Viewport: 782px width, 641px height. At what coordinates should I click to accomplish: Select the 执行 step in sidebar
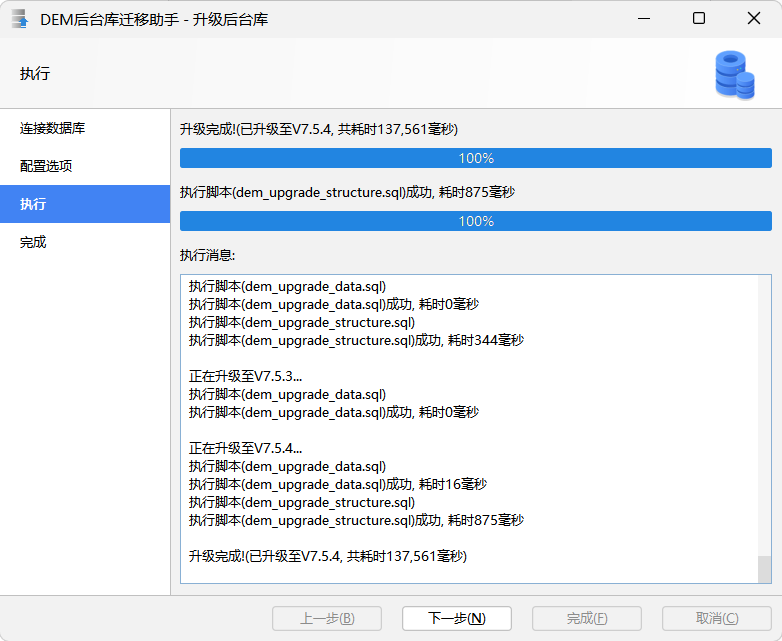(x=85, y=204)
